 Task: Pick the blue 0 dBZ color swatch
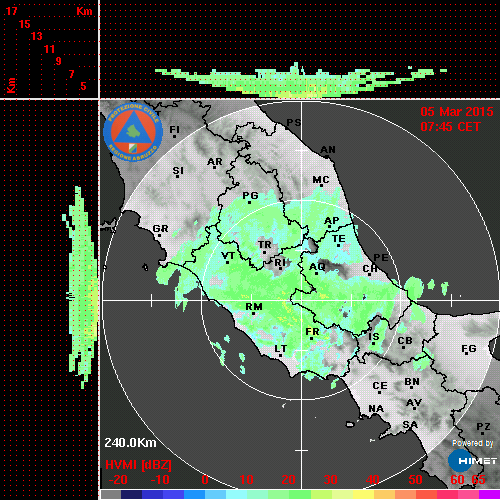click(x=195, y=494)
